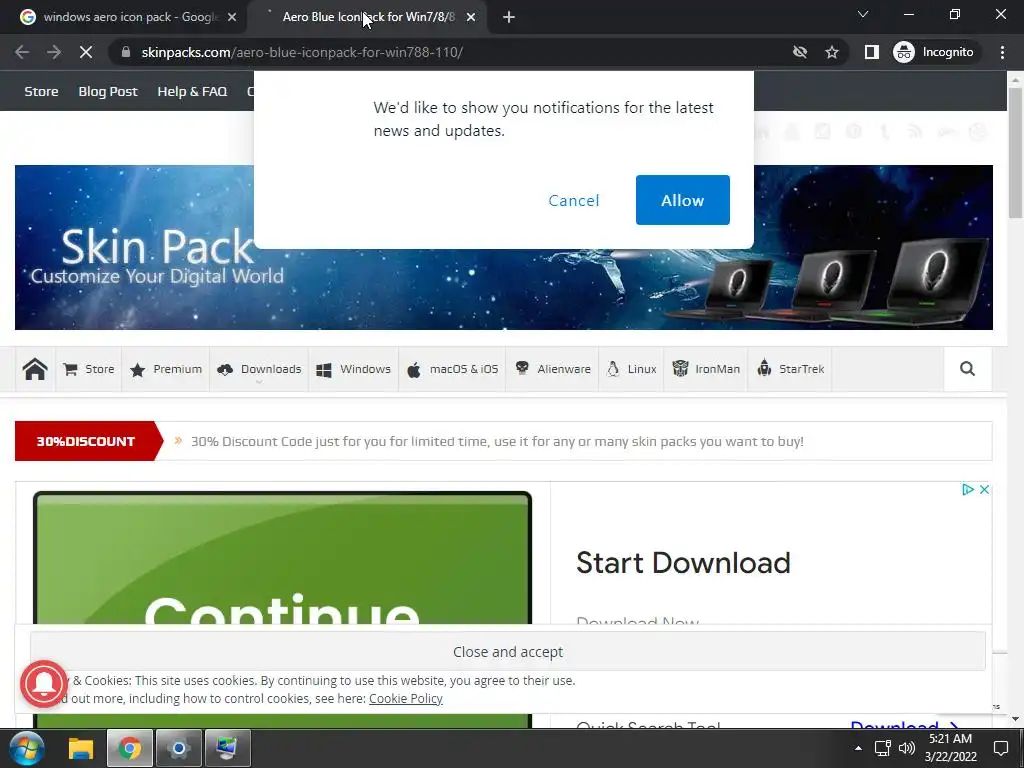View third-party cookie blocking eye icon

(x=799, y=52)
